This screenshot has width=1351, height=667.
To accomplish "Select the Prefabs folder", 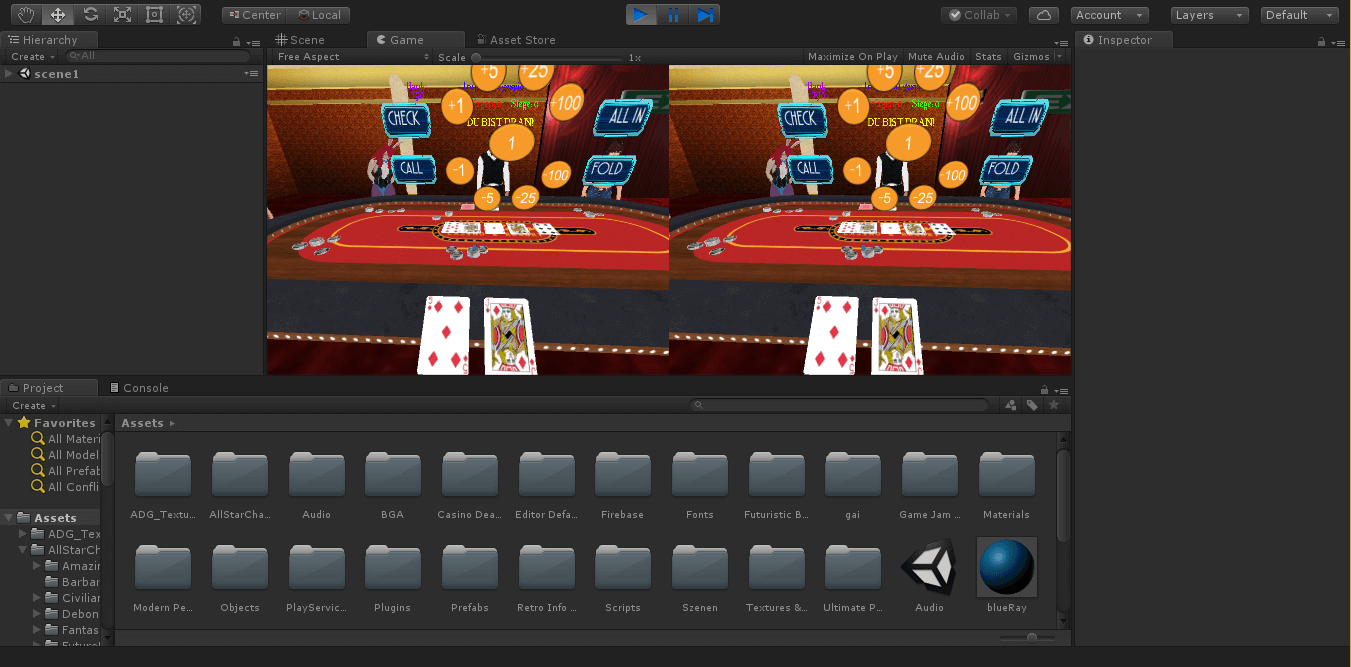I will (469, 576).
